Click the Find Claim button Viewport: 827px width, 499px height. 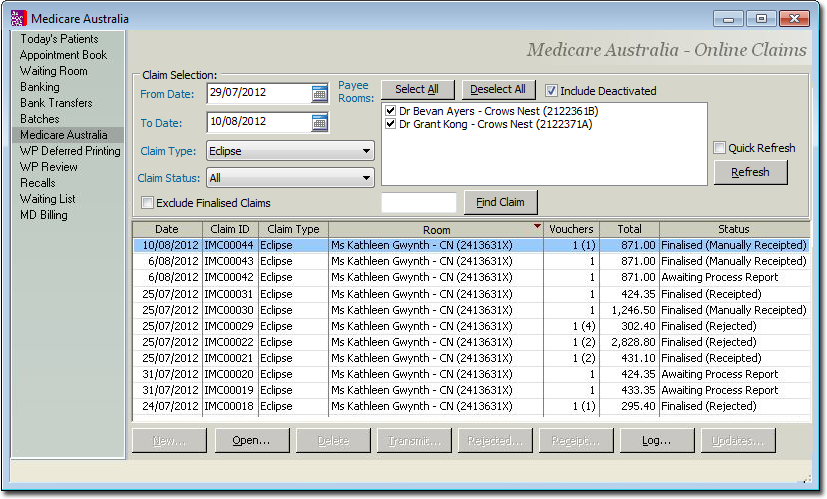click(500, 203)
